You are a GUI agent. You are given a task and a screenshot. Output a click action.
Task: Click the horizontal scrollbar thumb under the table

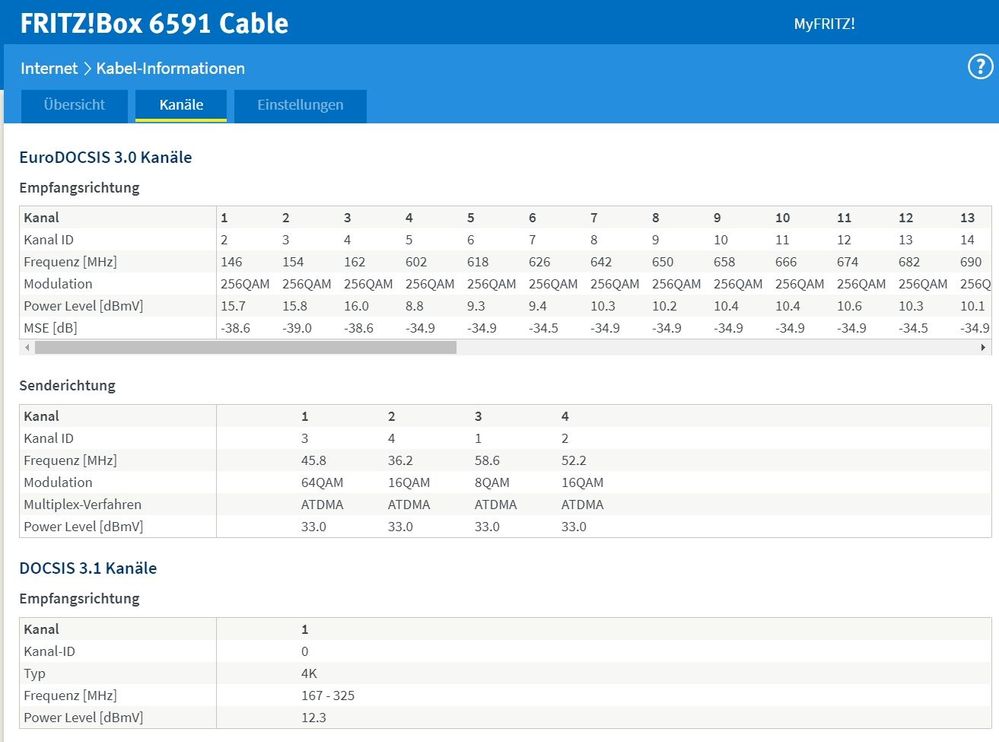[245, 347]
